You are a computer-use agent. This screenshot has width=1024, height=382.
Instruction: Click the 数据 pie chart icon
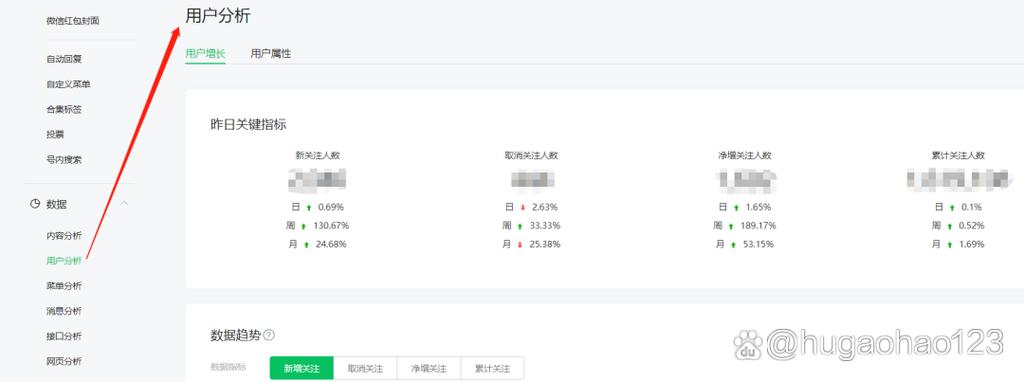coord(35,204)
